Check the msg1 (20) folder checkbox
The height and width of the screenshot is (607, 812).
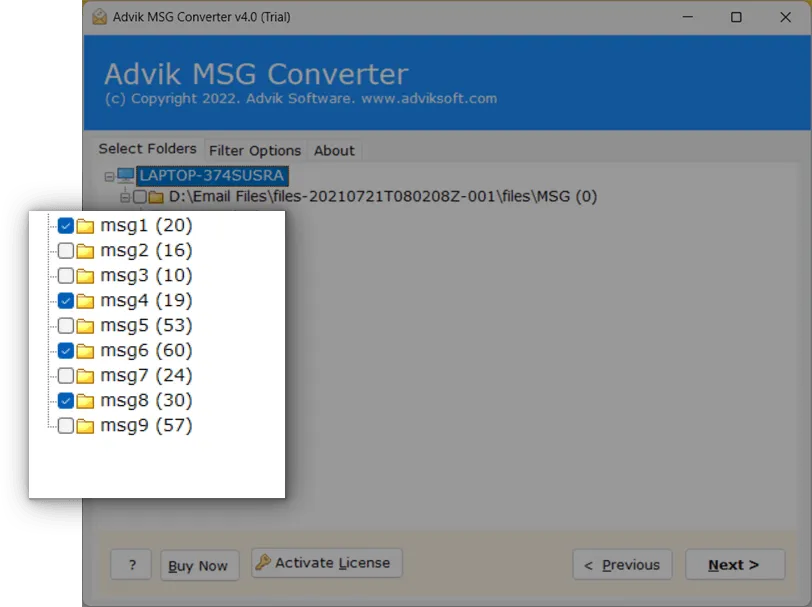pos(66,226)
